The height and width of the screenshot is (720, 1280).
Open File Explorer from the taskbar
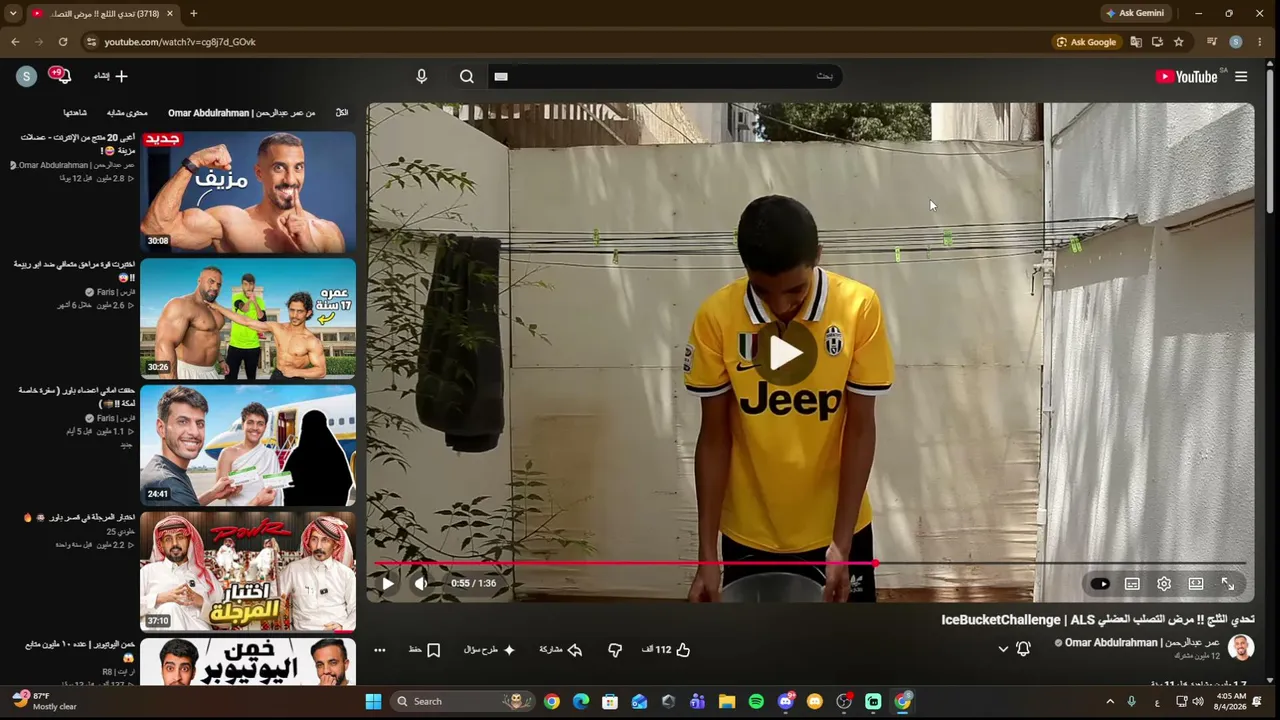[727, 701]
